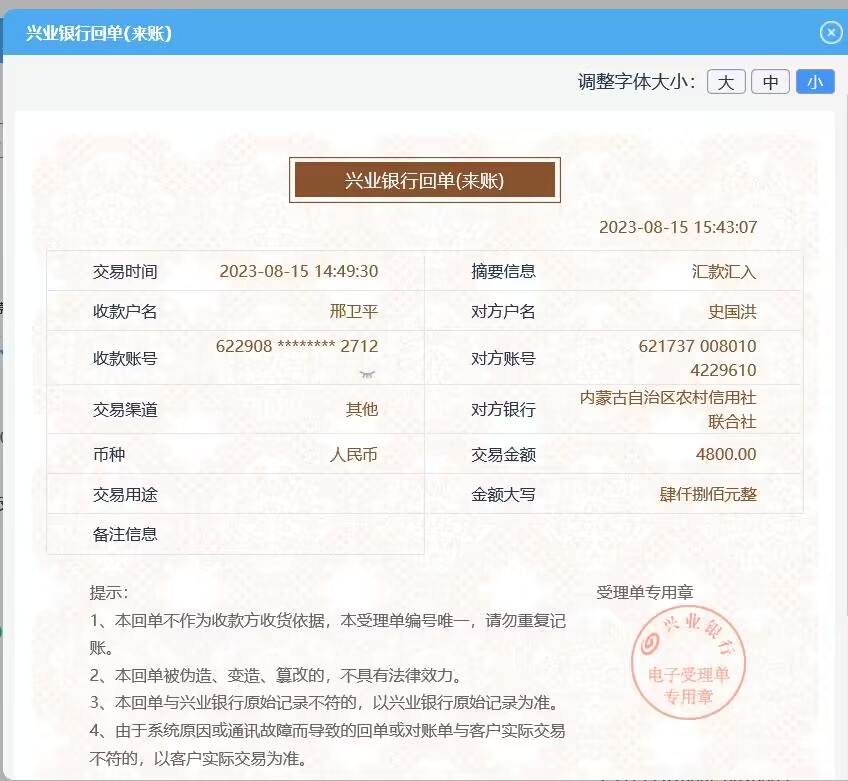Screen dimensions: 848x781
Task: Click the masked account number 622908 ******** 2712
Action: pyautogui.click(x=297, y=347)
